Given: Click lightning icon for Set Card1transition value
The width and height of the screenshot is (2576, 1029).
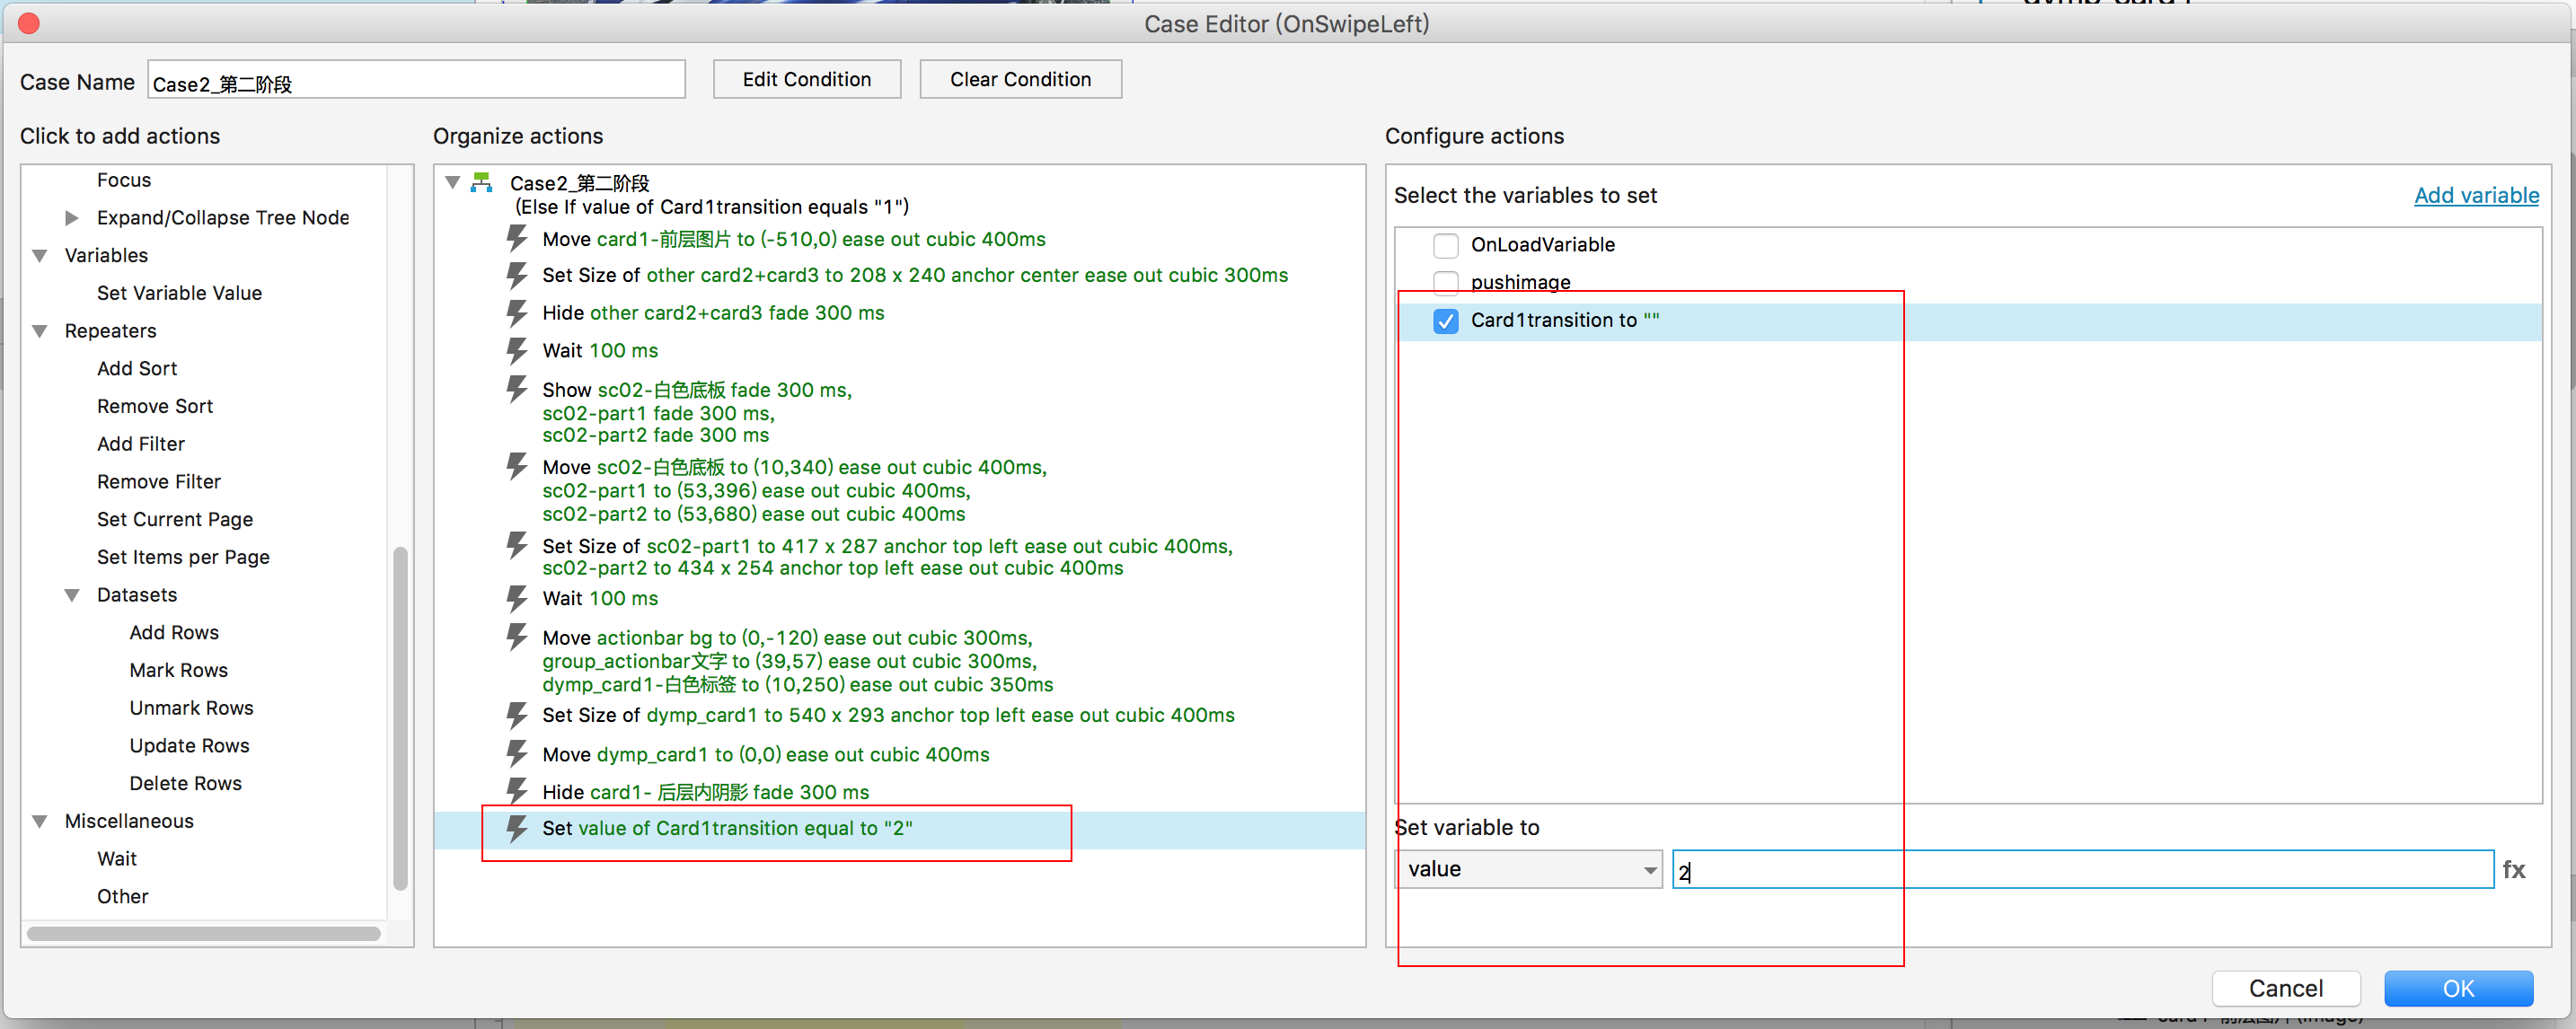Looking at the screenshot, I should [516, 828].
